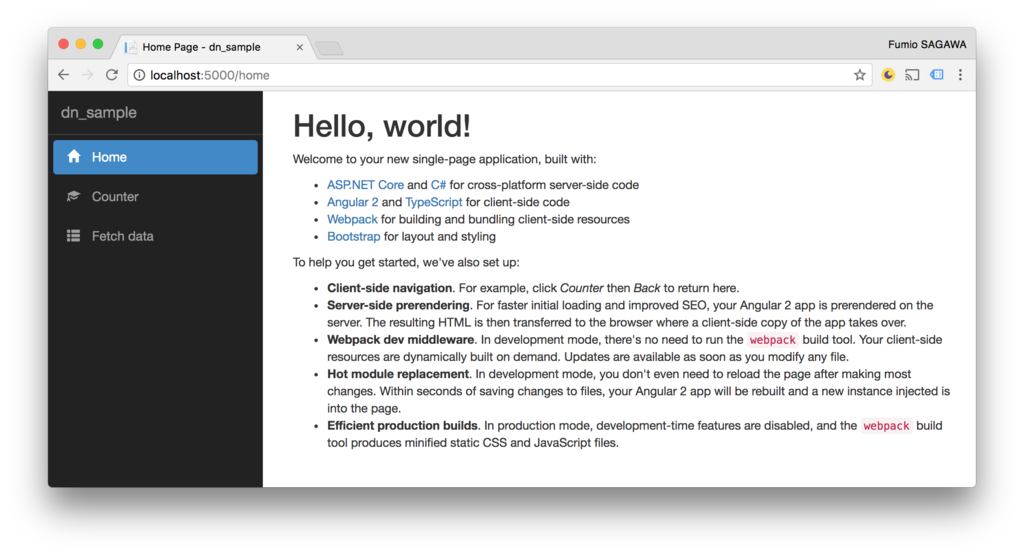The image size is (1024, 556).
Task: Click the house icon beside Home
Action: point(74,156)
